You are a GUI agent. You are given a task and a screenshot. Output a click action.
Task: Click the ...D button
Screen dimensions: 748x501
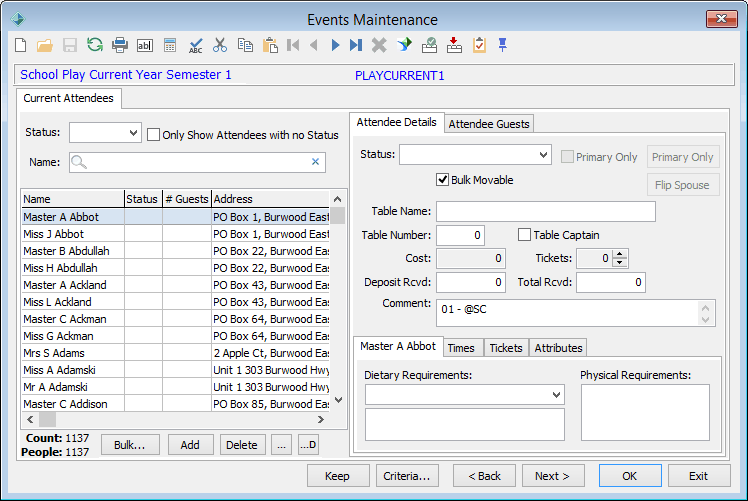click(308, 445)
